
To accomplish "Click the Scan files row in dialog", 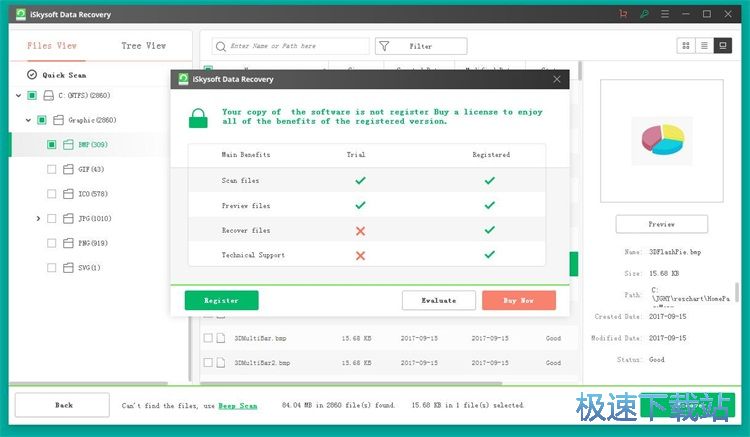I will tap(367, 181).
